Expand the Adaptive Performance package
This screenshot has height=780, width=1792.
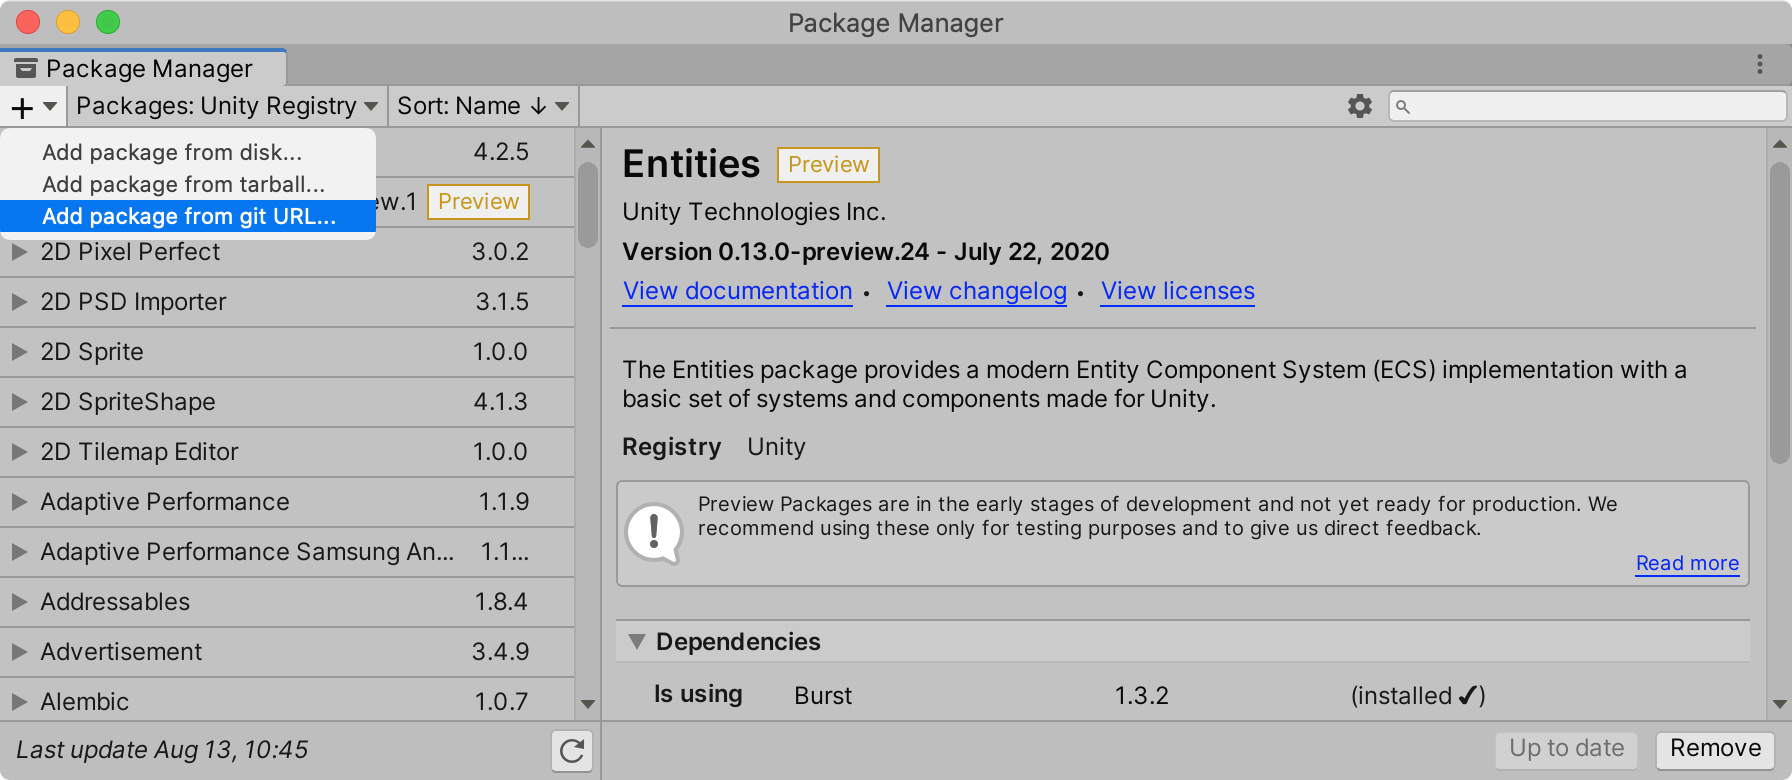pyautogui.click(x=19, y=502)
